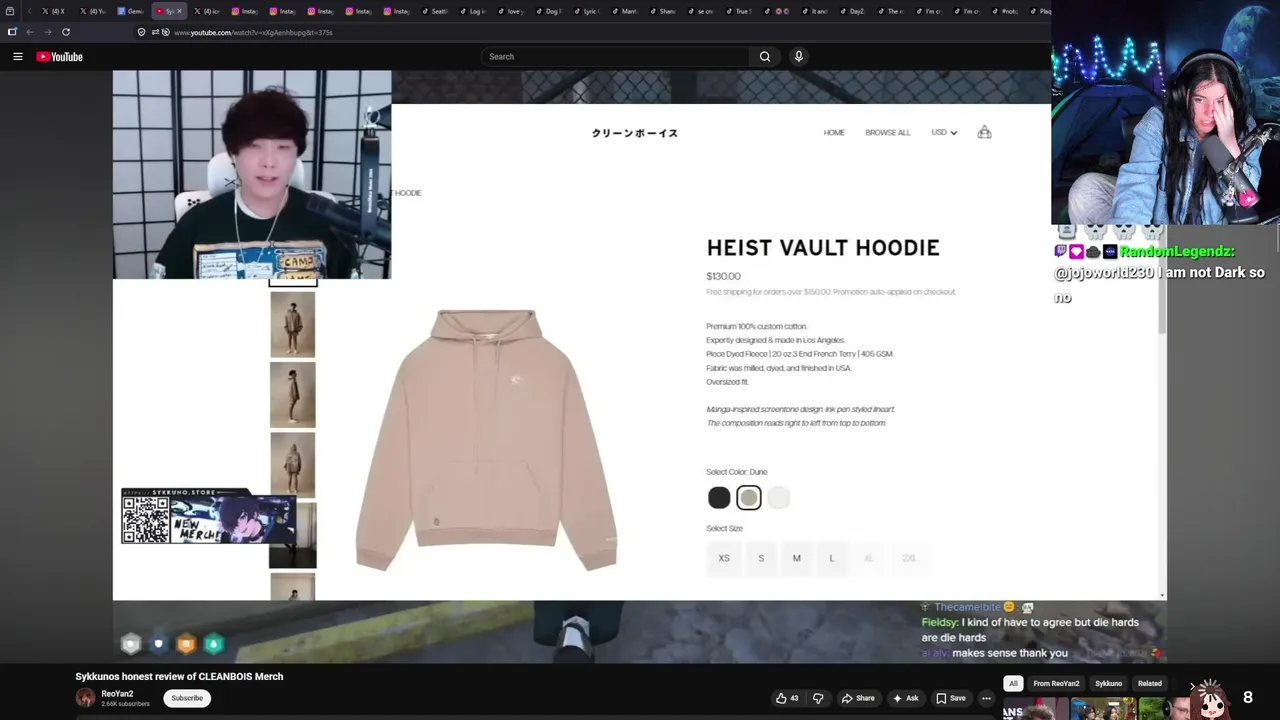Image resolution: width=1280 pixels, height=720 pixels.
Task: Click the browser address bar URL
Action: tap(253, 32)
